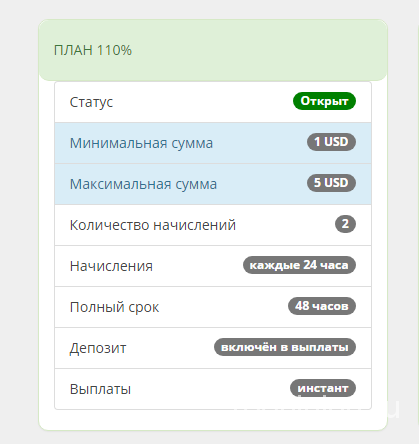The height and width of the screenshot is (444, 419).
Task: Click the badge showing number 2
Action: coord(345,224)
